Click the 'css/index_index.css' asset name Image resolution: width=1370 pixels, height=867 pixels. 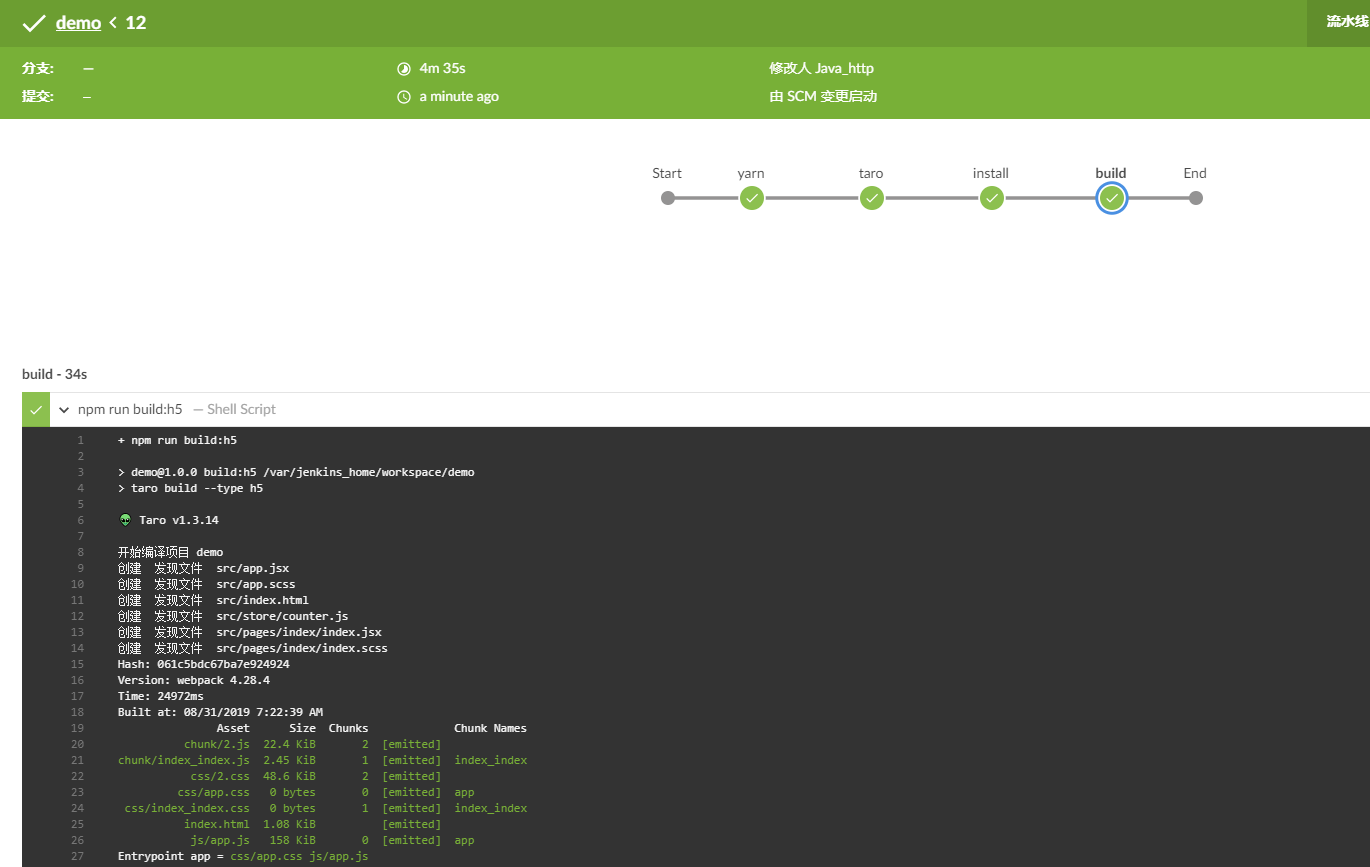point(187,808)
